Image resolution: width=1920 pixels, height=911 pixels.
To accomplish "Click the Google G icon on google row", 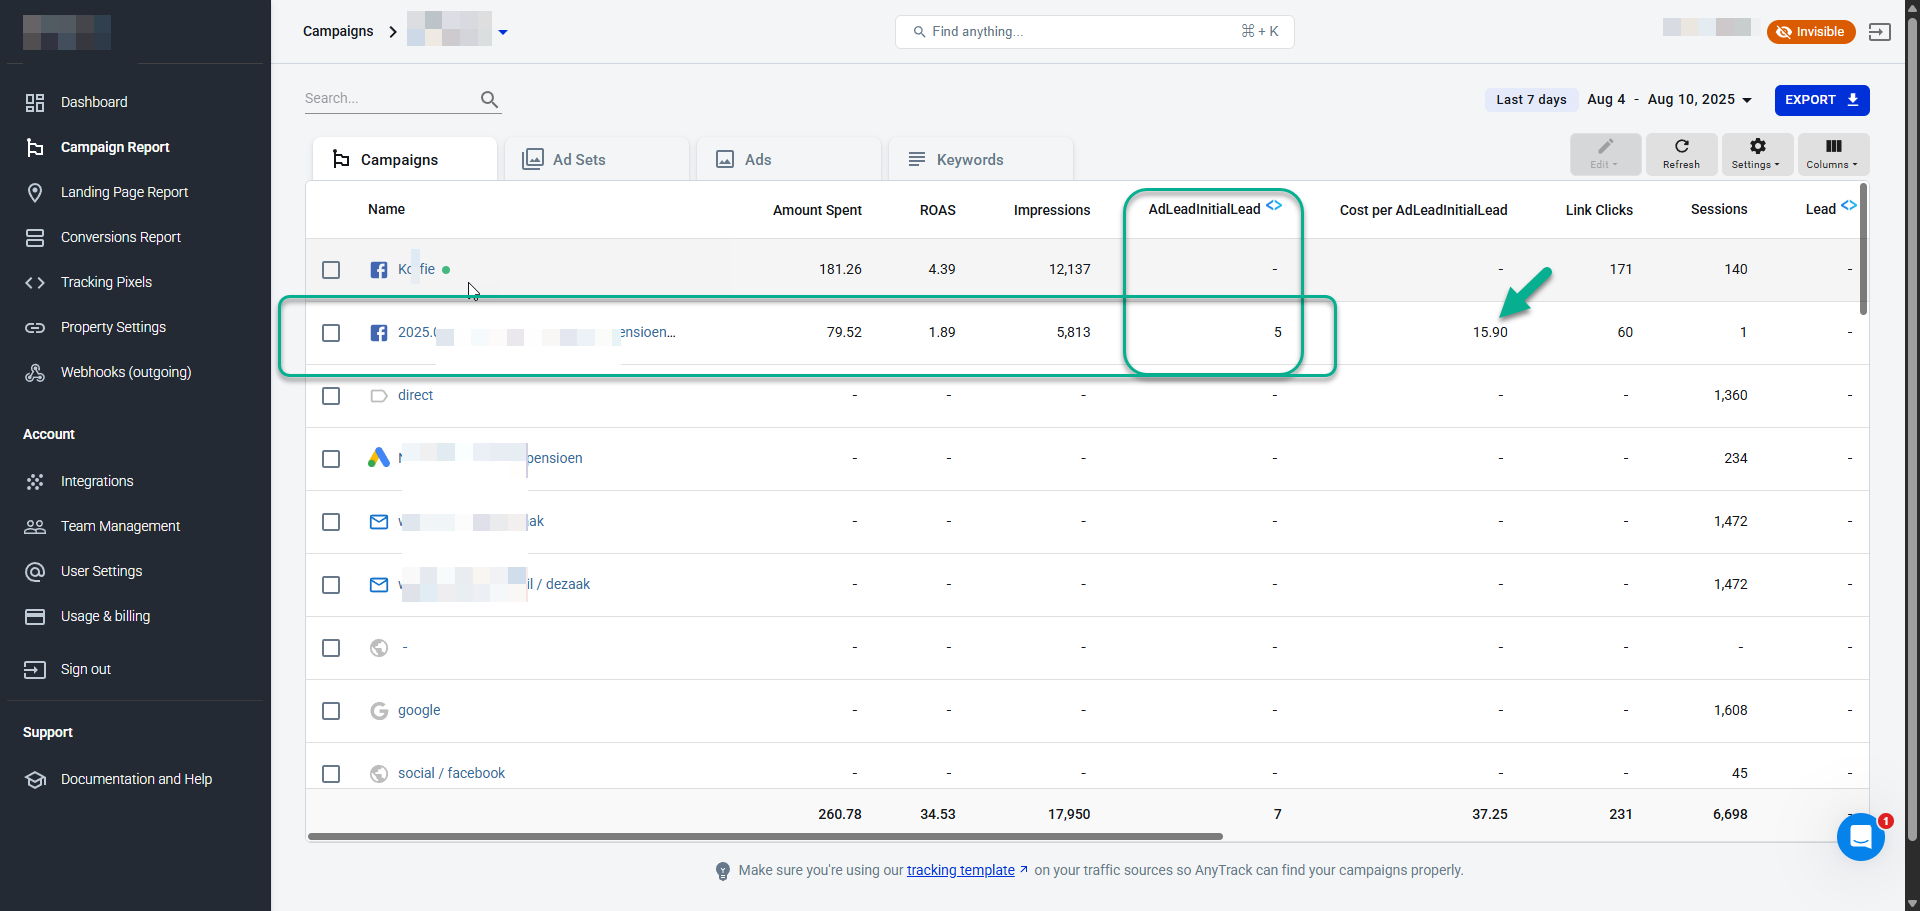I will pyautogui.click(x=379, y=711).
